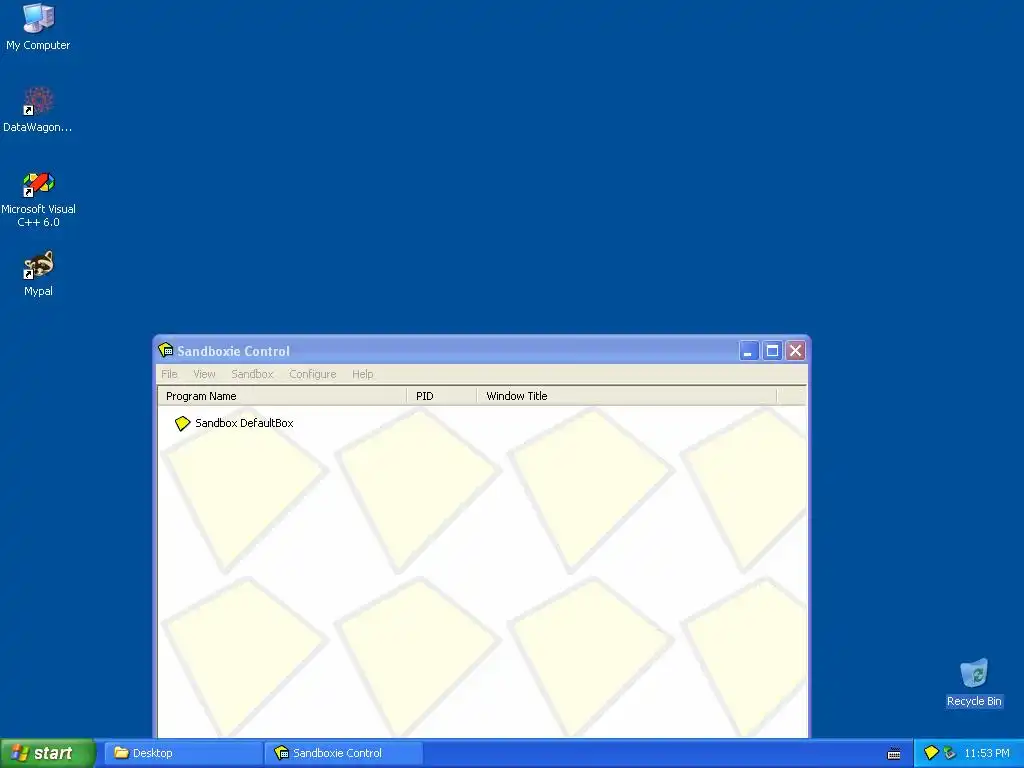
Task: Close the Sandboxie Control window
Action: point(795,351)
